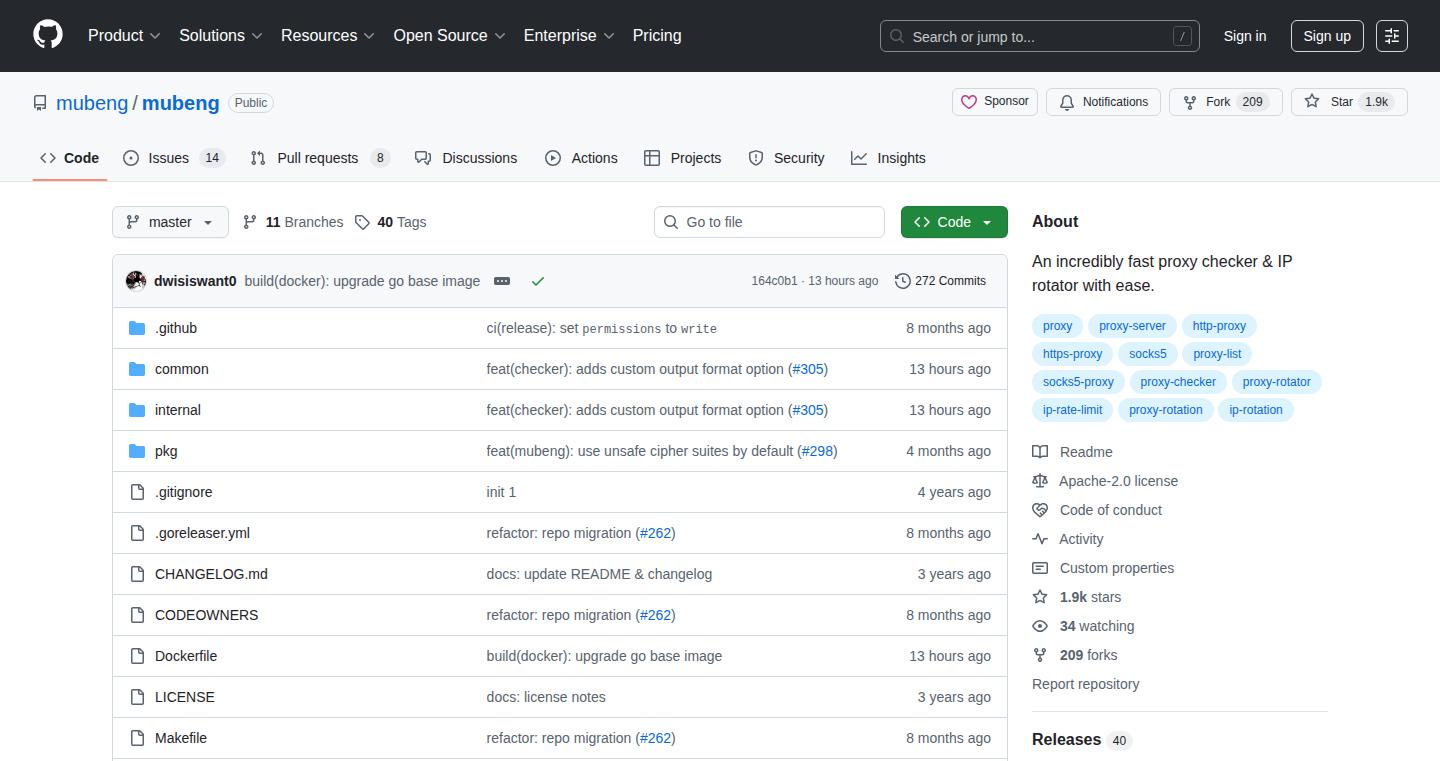Expand the Enterprise menu
1440x761 pixels.
(570, 36)
